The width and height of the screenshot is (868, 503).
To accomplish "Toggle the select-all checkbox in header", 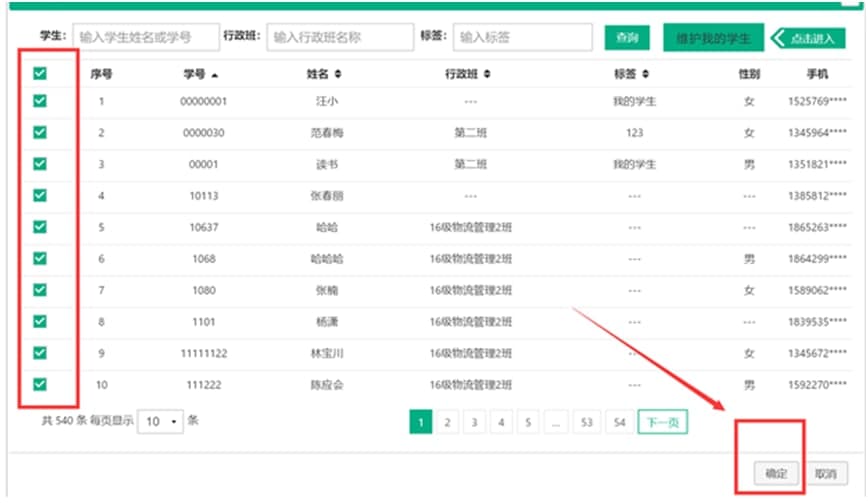I will point(40,73).
